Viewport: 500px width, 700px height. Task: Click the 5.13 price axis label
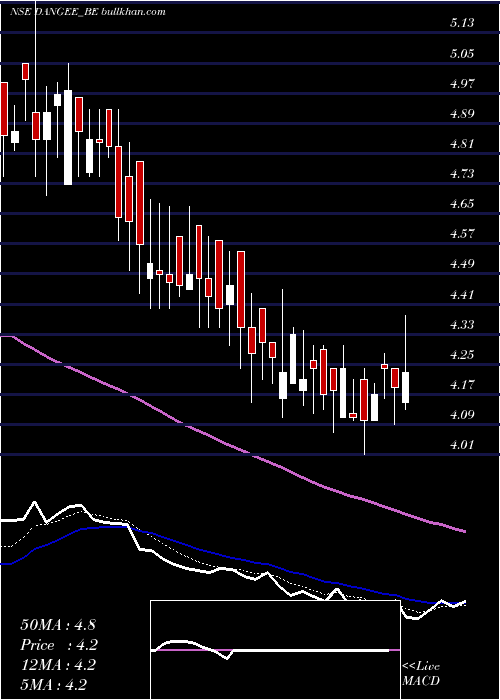click(462, 23)
